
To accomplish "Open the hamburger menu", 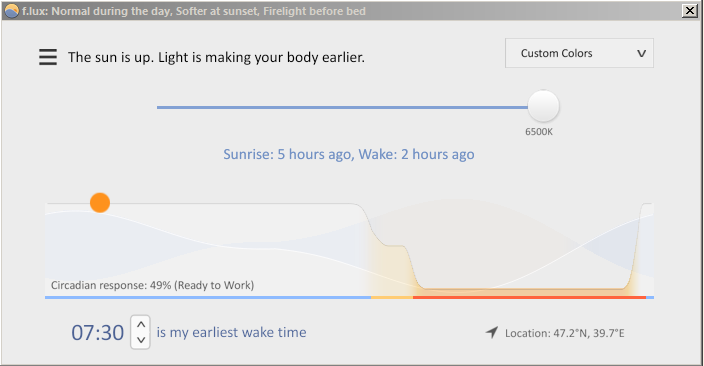I will (48, 57).
